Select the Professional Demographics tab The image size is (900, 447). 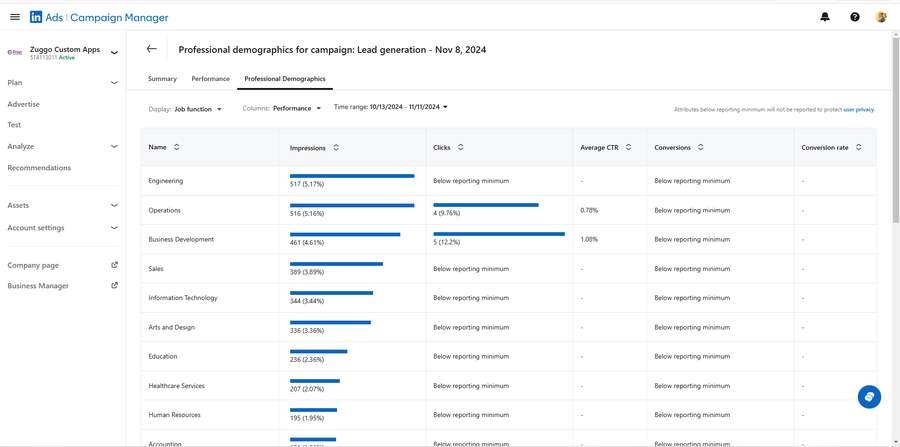pos(285,79)
